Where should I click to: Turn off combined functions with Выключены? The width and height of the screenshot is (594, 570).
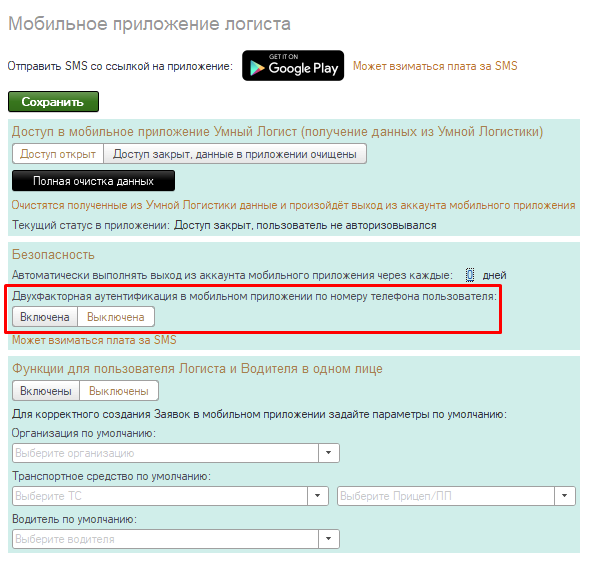click(x=119, y=391)
